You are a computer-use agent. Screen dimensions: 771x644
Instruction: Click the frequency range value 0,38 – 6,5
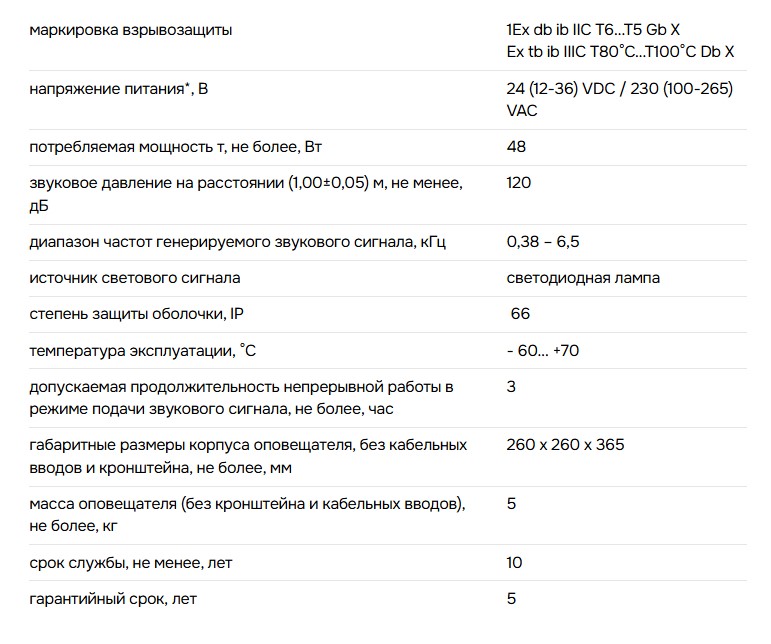[543, 242]
